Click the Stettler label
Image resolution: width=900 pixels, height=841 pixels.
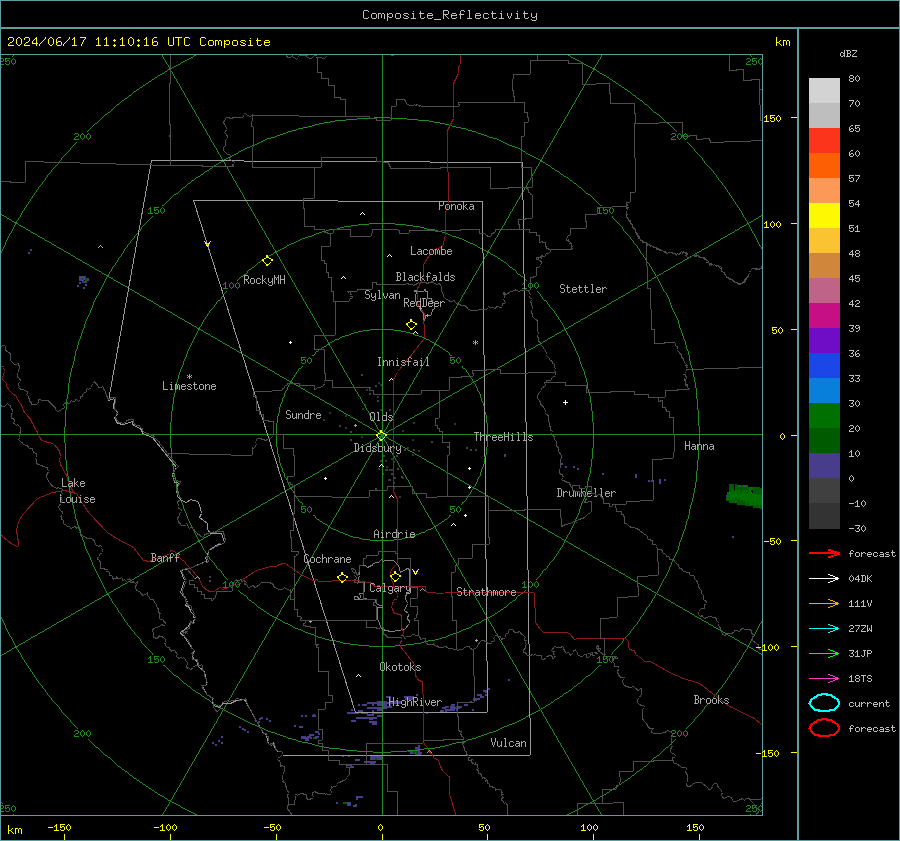click(583, 289)
